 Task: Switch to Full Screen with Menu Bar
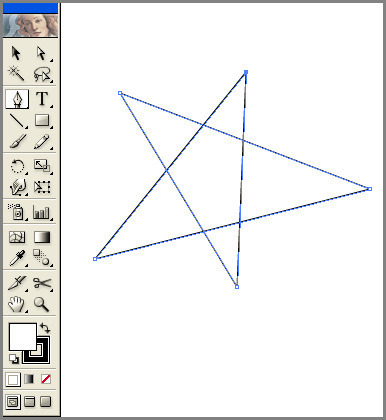click(x=29, y=402)
